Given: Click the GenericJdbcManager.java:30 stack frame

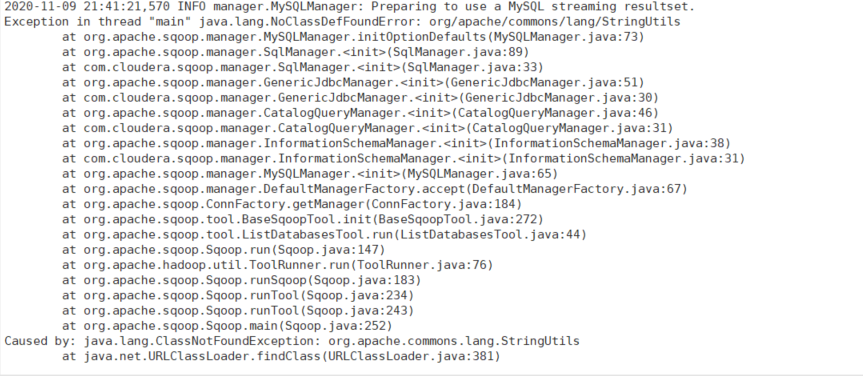Looking at the screenshot, I should pyautogui.click(x=360, y=98).
